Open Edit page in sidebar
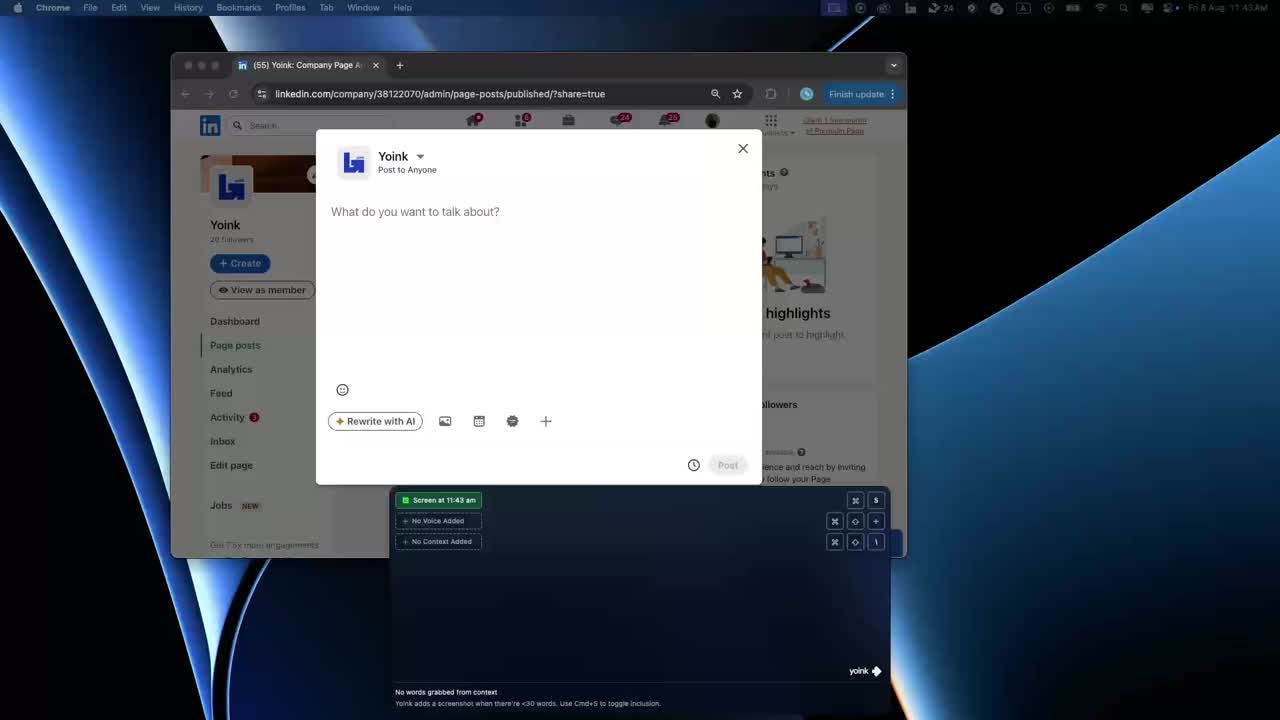Screen dimensions: 1280x720 click(x=231, y=465)
